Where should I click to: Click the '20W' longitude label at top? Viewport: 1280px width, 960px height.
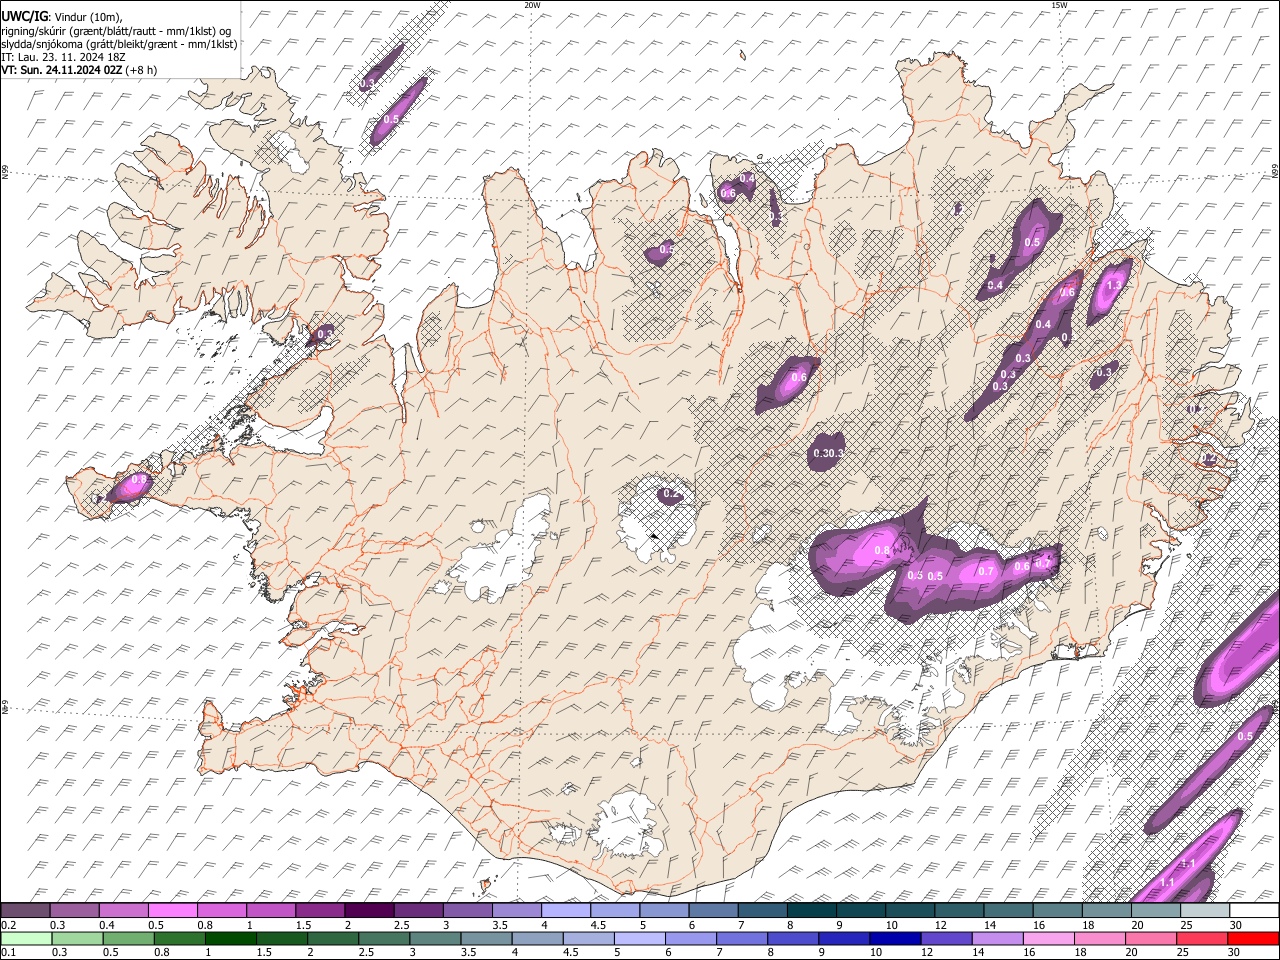click(533, 5)
